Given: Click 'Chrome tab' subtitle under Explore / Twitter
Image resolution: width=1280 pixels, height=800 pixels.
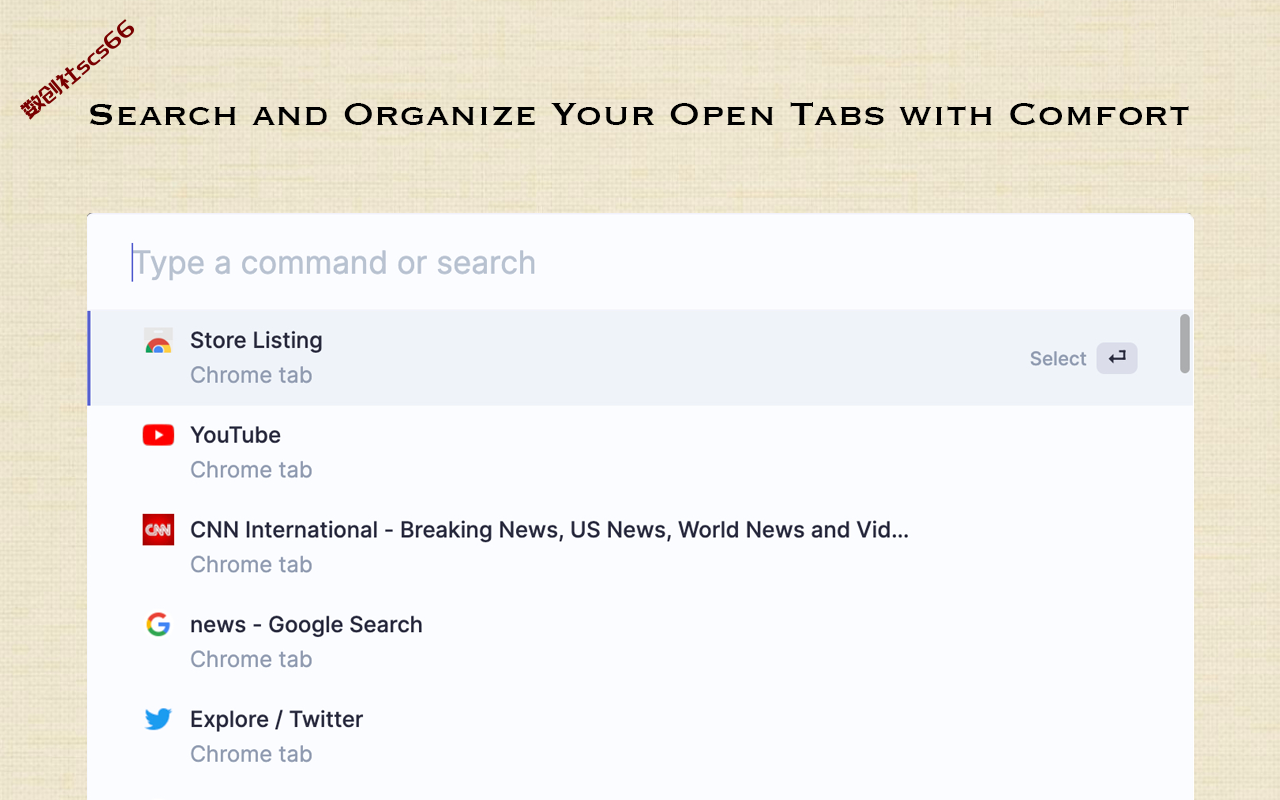Looking at the screenshot, I should [x=251, y=754].
